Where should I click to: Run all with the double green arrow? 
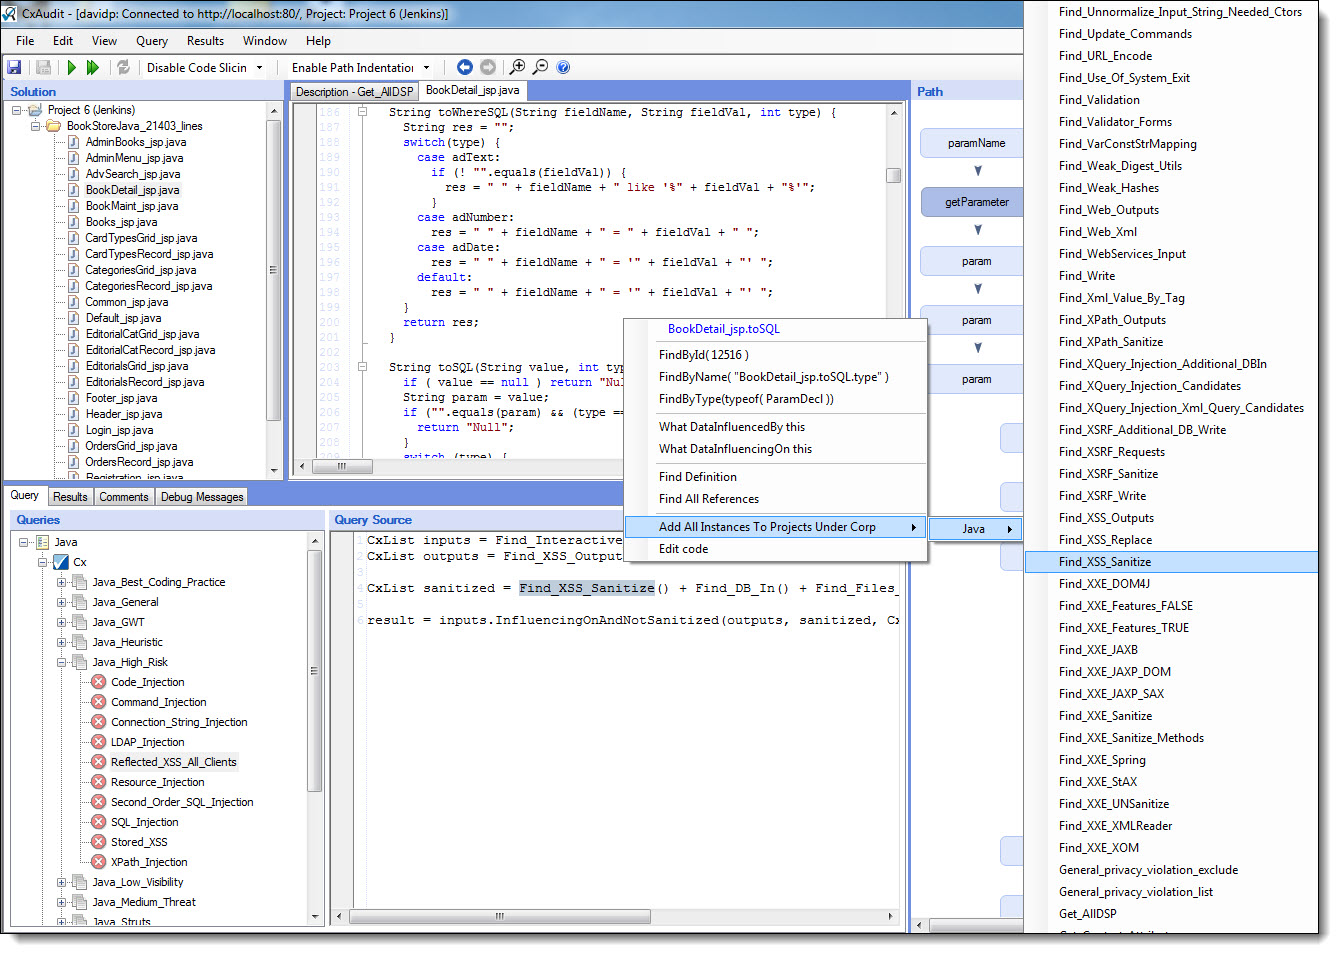(x=93, y=67)
